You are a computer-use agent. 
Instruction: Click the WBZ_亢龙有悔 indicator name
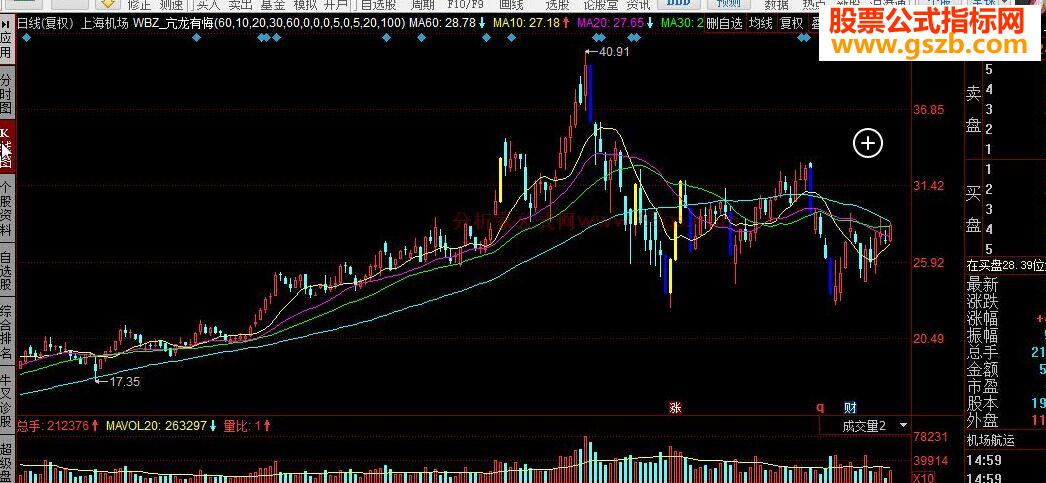[173, 23]
